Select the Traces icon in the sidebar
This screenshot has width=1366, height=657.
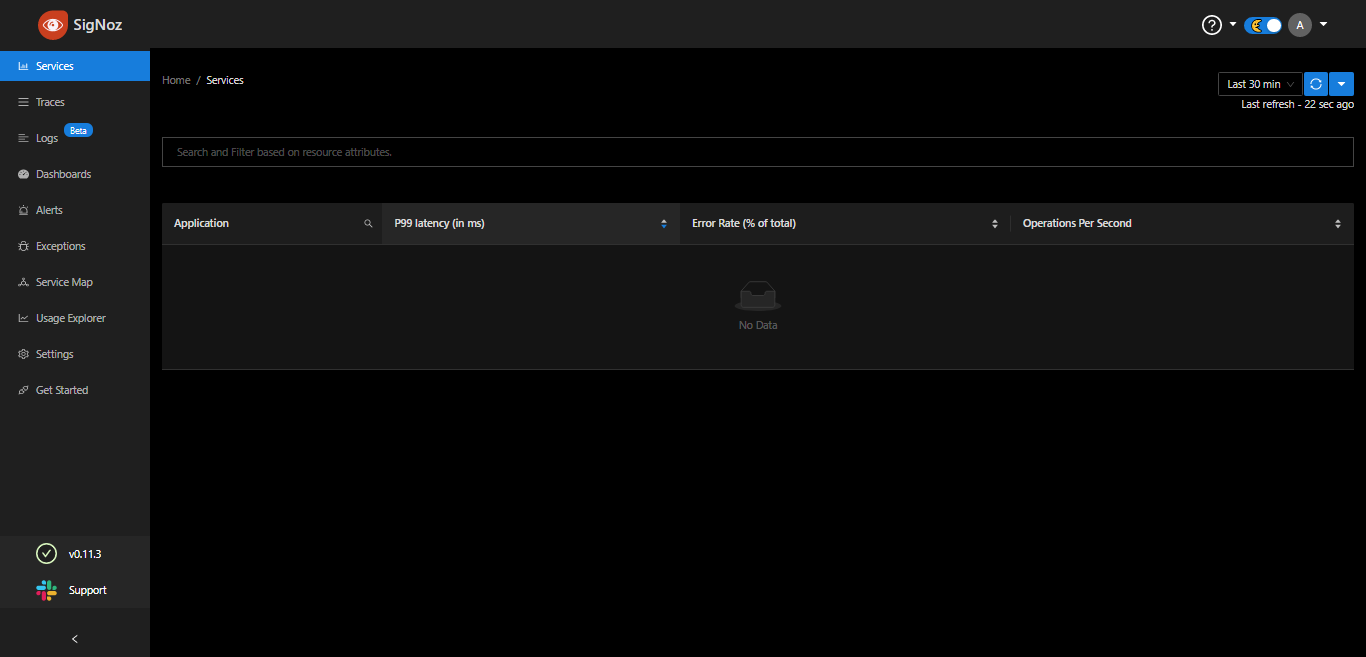(22, 101)
